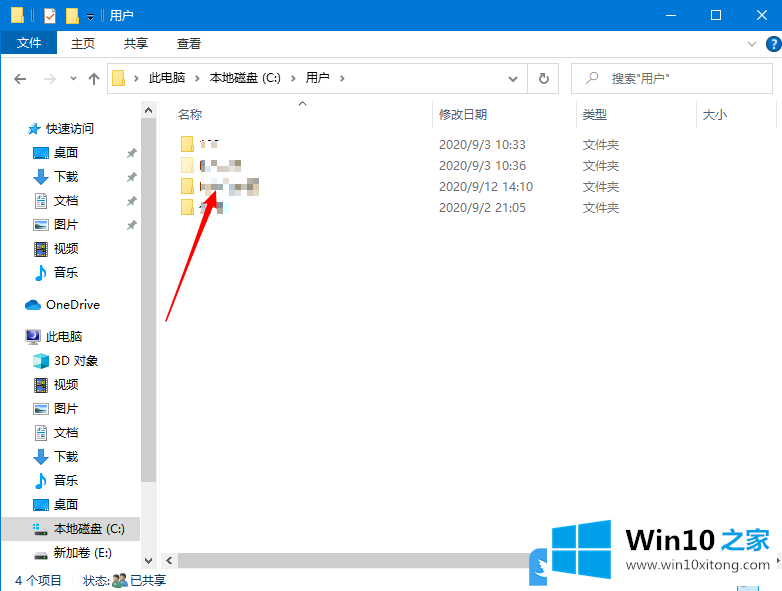Open 下载 under quick access
This screenshot has height=591, width=782.
(x=66, y=177)
